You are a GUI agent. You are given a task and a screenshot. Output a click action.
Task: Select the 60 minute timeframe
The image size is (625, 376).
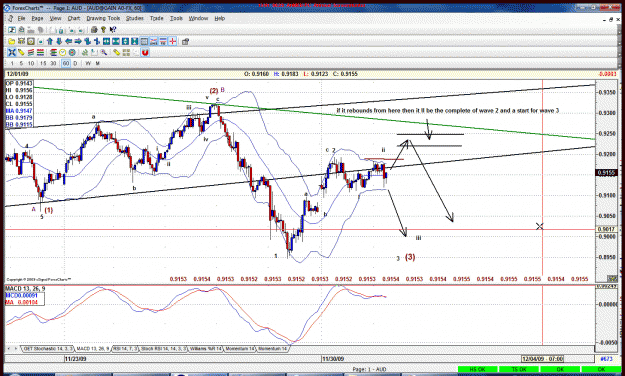pos(66,63)
